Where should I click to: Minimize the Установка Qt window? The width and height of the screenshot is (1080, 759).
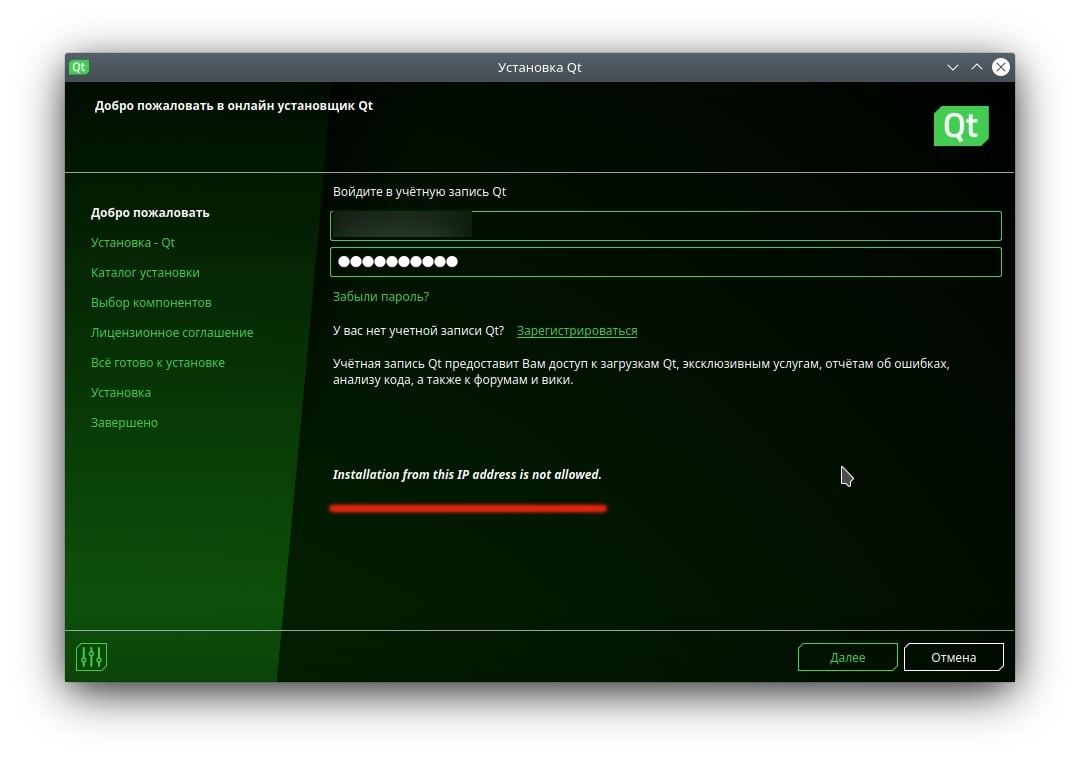[x=953, y=68]
